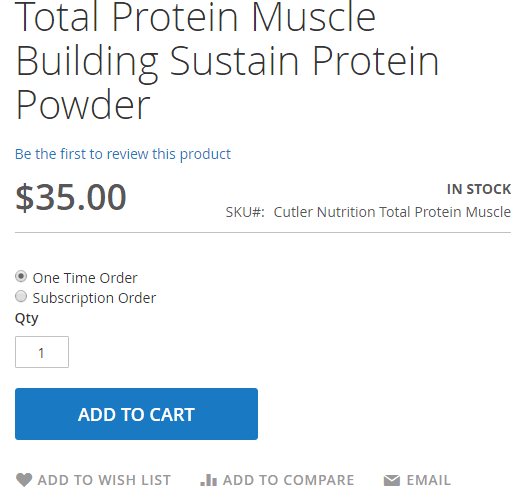The width and height of the screenshot is (530, 501).
Task: Click the SKU# label
Action: pos(245,212)
